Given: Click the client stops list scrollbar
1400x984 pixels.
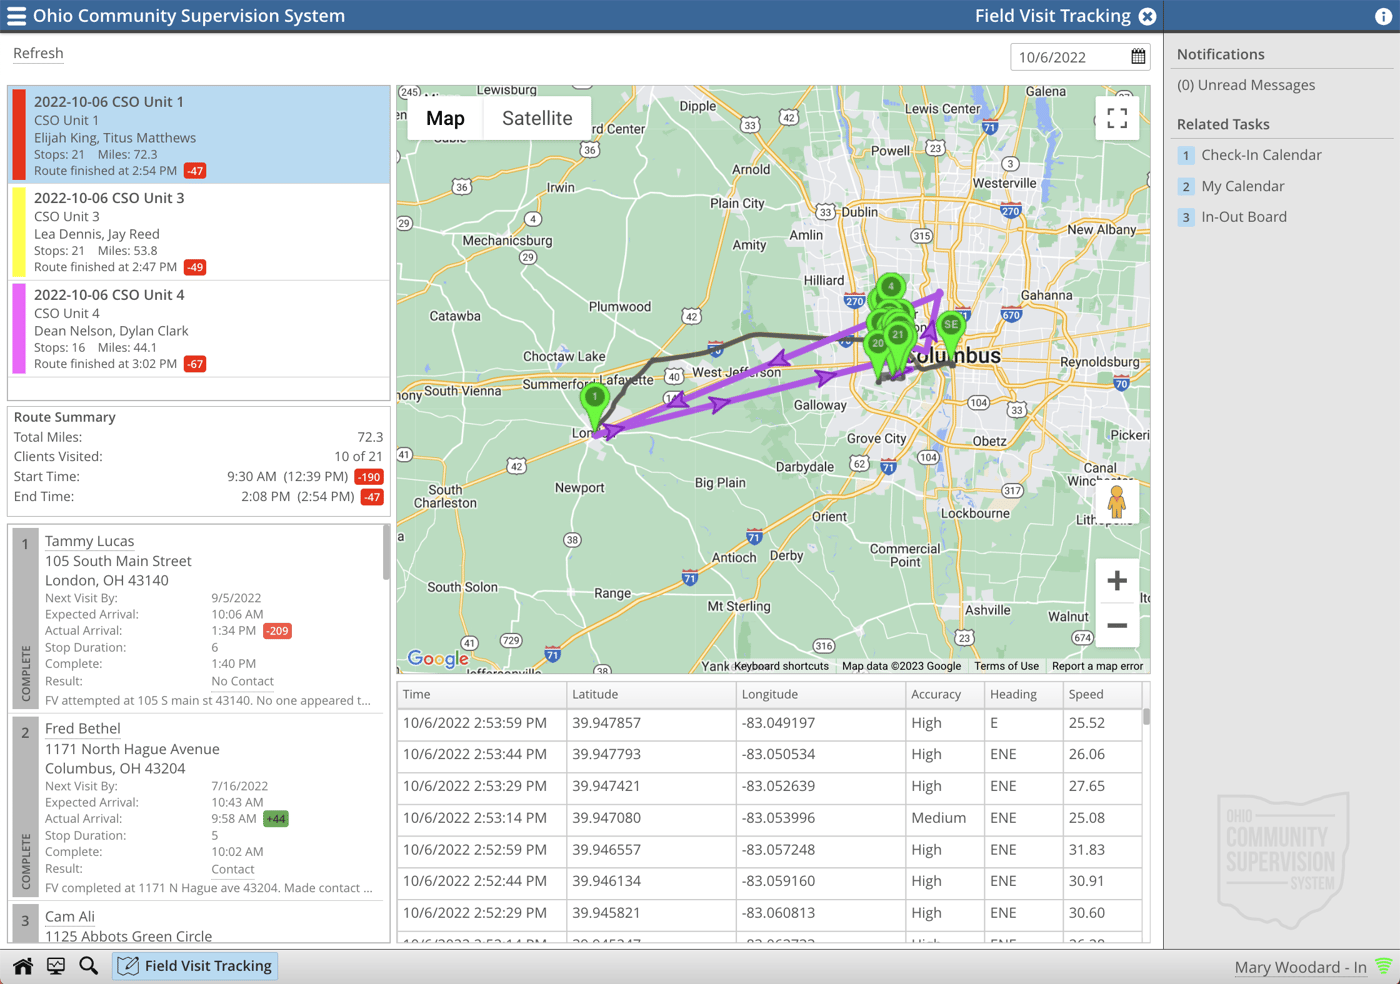Looking at the screenshot, I should (386, 553).
